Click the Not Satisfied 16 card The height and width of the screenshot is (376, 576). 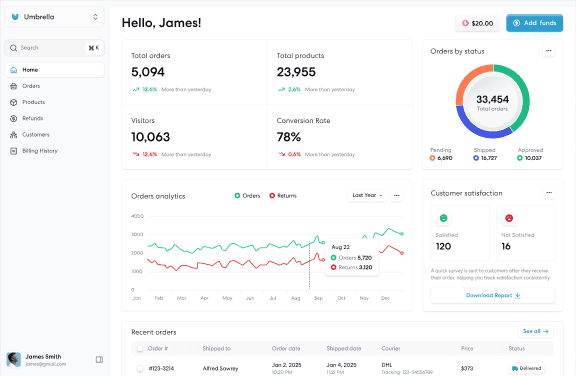pos(526,233)
